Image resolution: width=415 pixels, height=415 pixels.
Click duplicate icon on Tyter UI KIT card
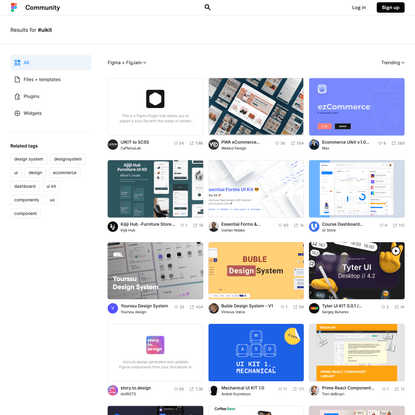pos(396,307)
